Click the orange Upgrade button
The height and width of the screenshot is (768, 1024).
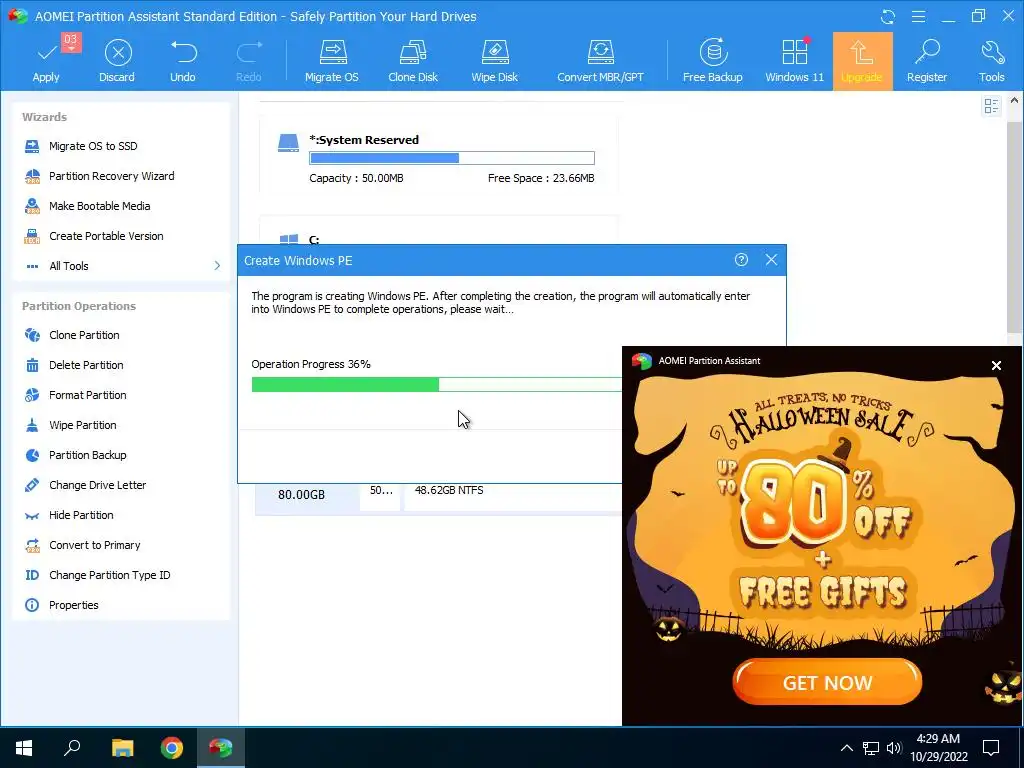point(862,61)
